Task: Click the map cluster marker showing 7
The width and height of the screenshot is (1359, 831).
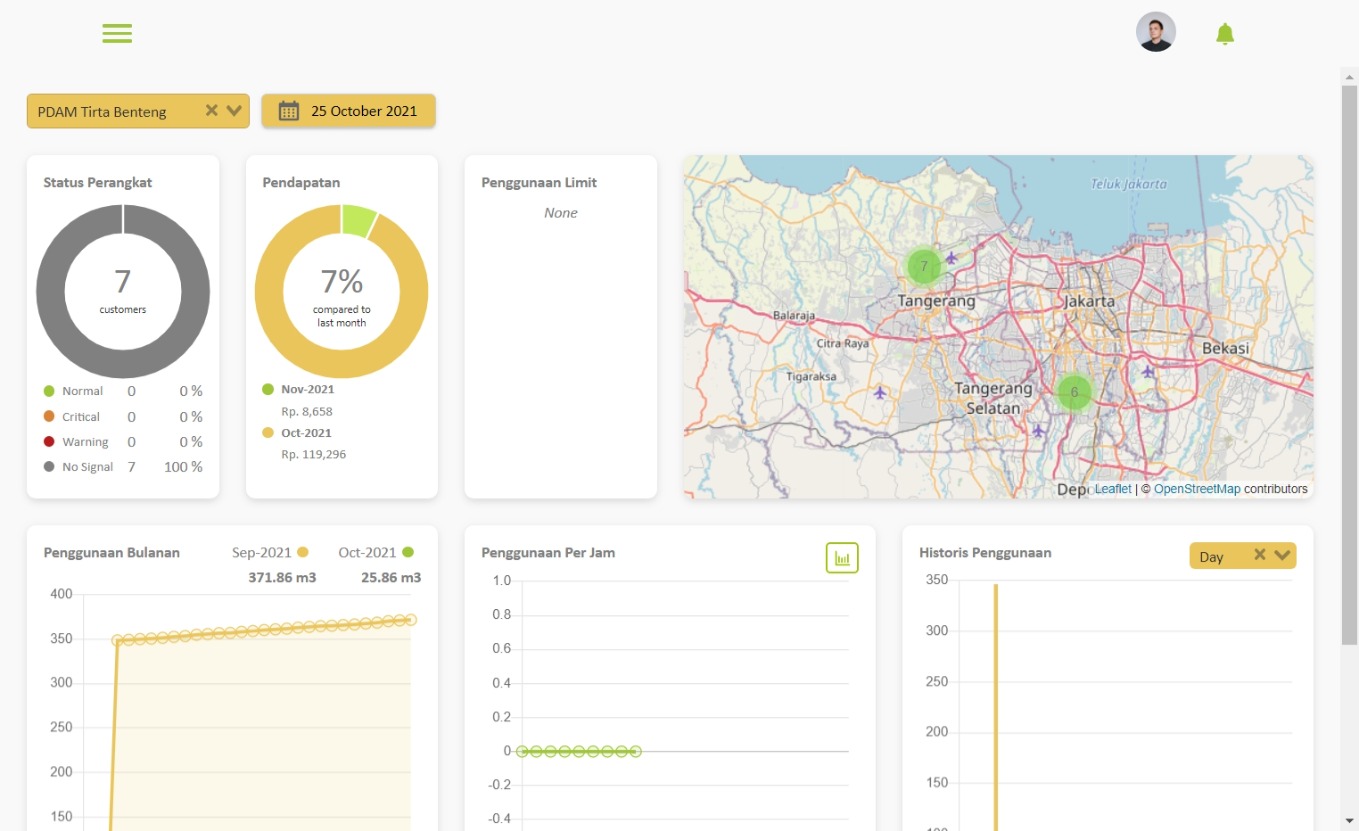Action: click(923, 266)
